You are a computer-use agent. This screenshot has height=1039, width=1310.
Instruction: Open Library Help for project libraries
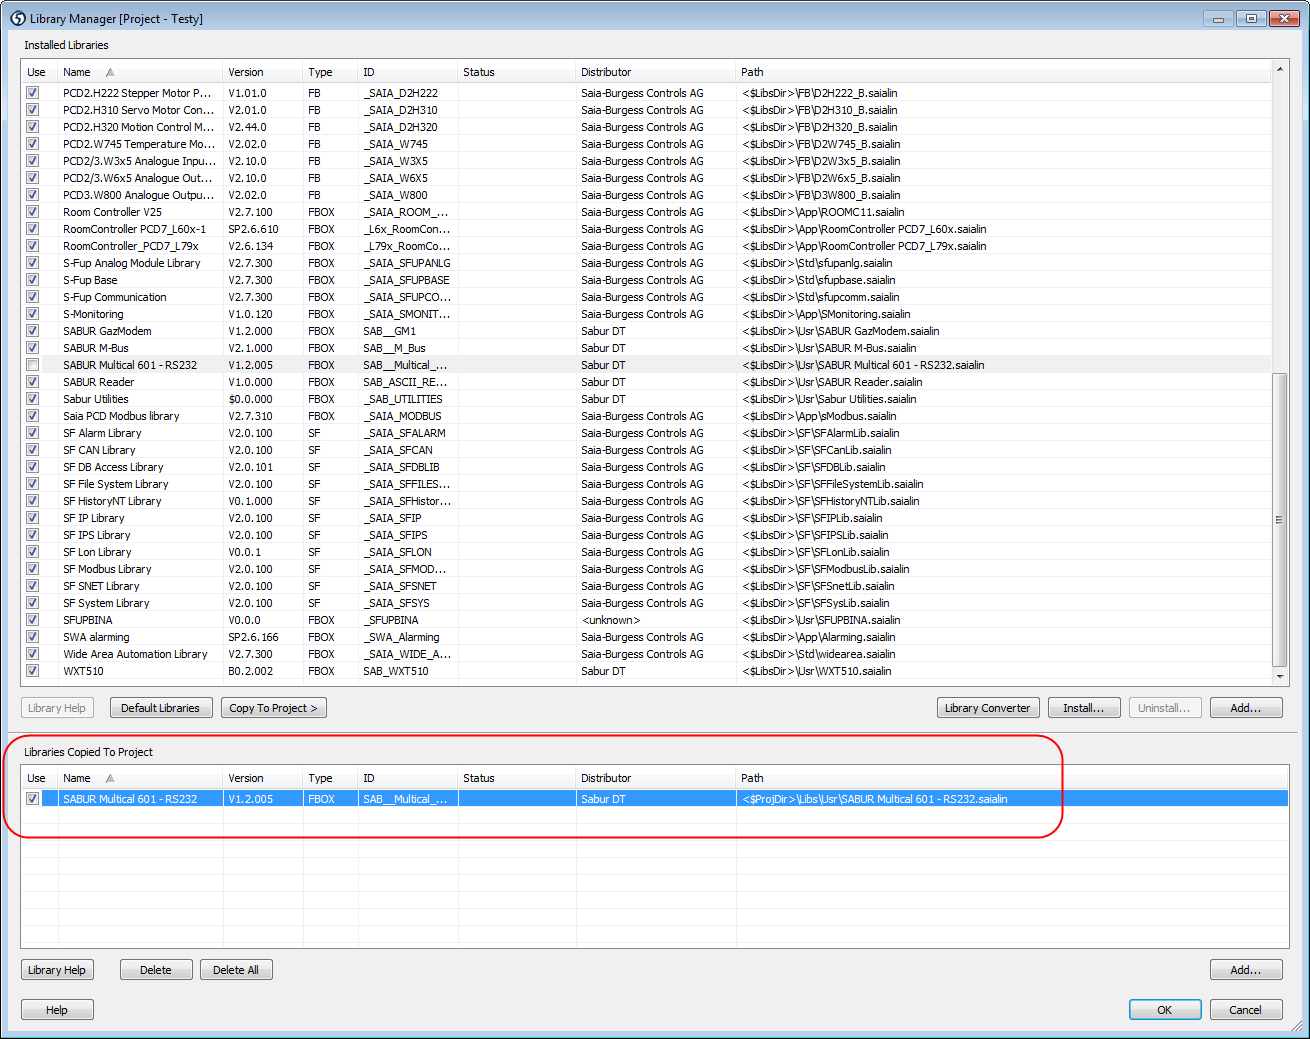(57, 970)
